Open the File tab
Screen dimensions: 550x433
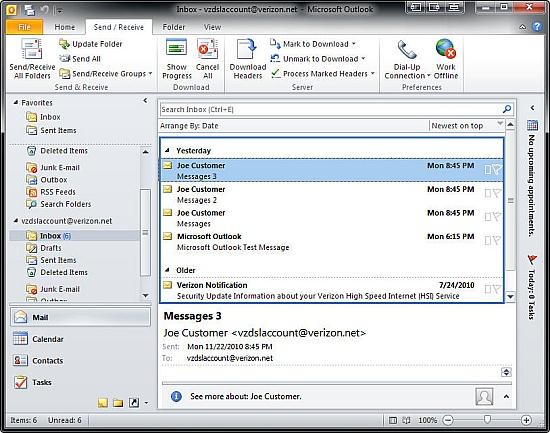pos(24,27)
